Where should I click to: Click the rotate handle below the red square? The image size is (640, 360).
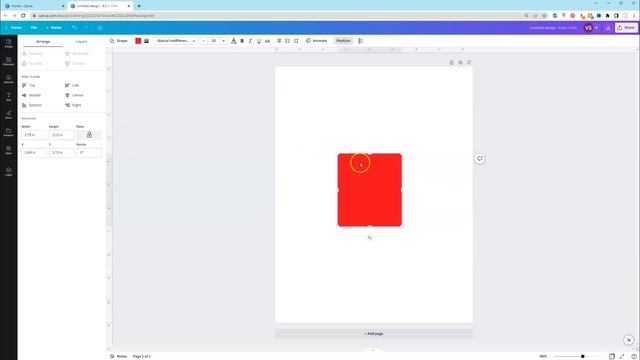pyautogui.click(x=369, y=238)
